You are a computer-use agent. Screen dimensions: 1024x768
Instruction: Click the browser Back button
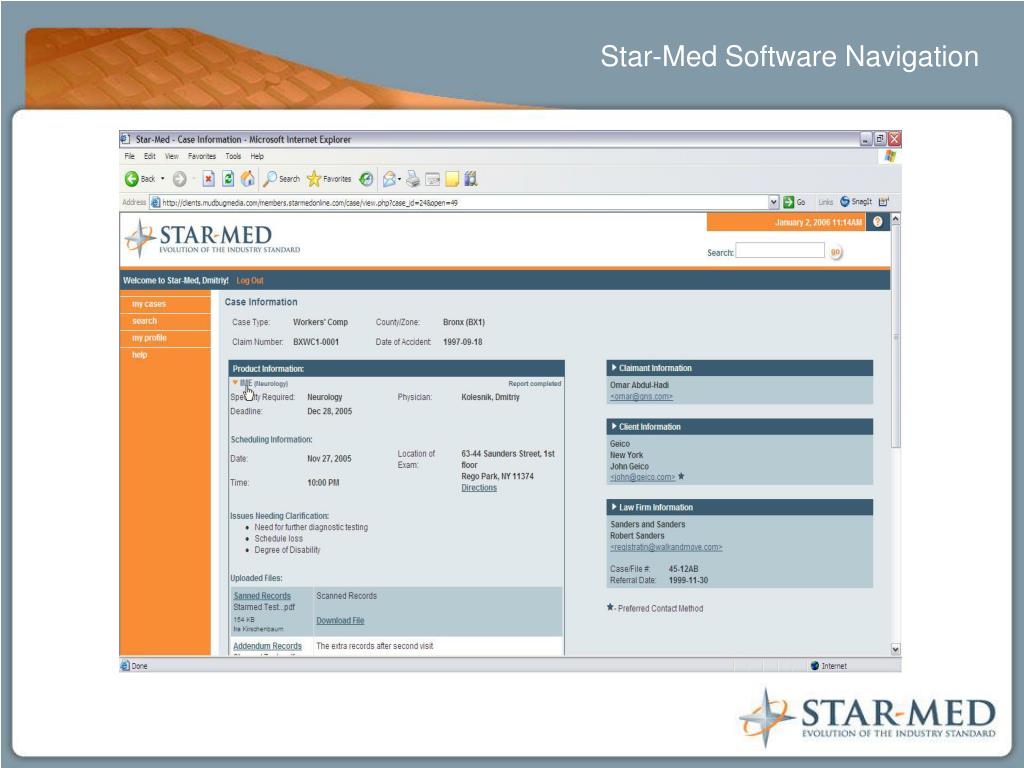(140, 179)
